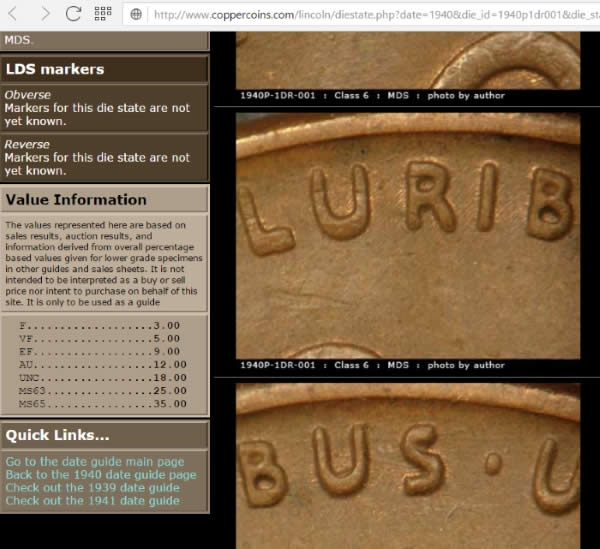
Task: Open the apps grid icon in toolbar
Action: click(x=103, y=14)
